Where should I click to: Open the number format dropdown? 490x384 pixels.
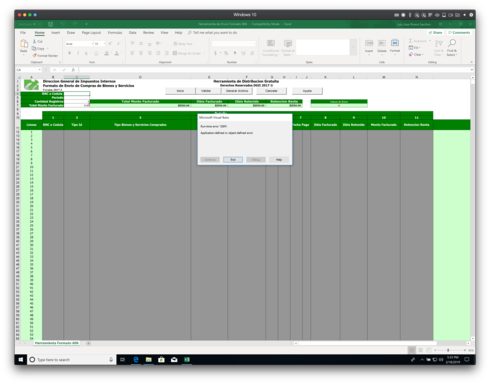[x=255, y=44]
